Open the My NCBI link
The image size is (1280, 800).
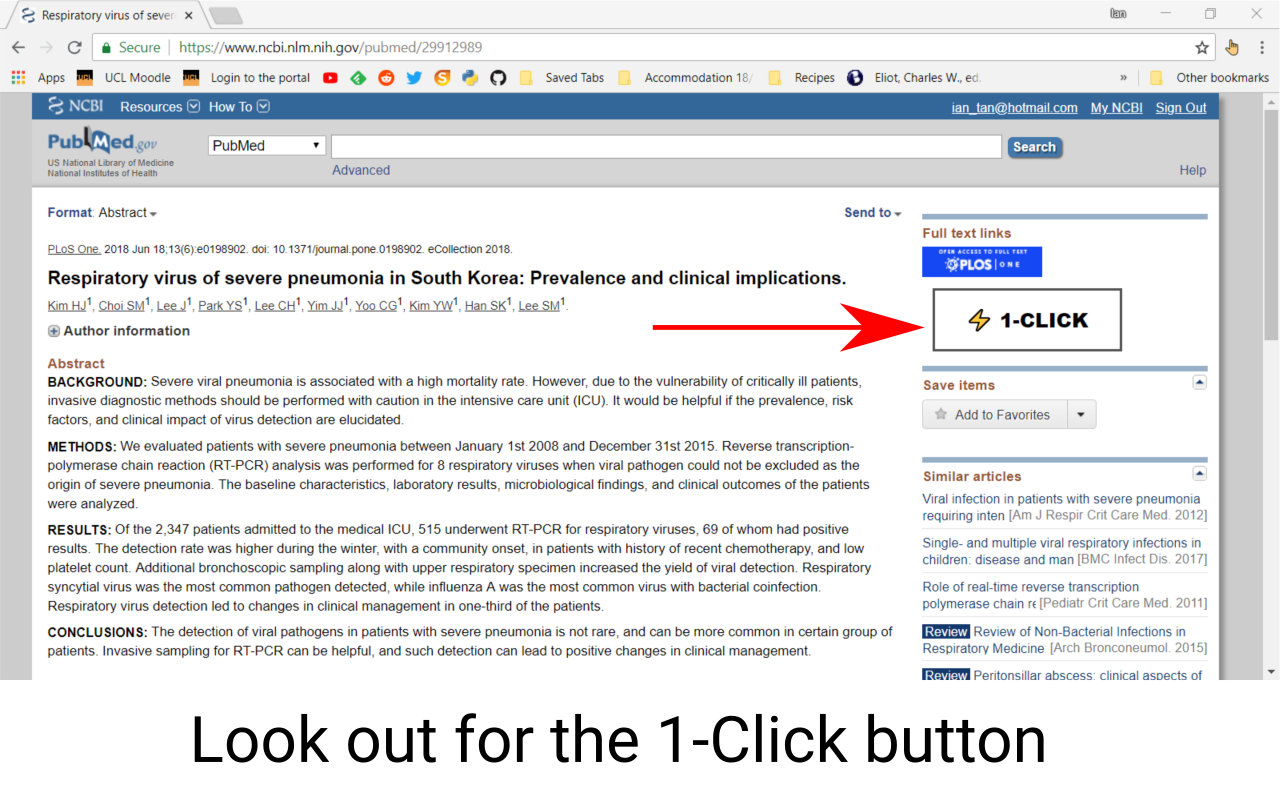[1116, 108]
